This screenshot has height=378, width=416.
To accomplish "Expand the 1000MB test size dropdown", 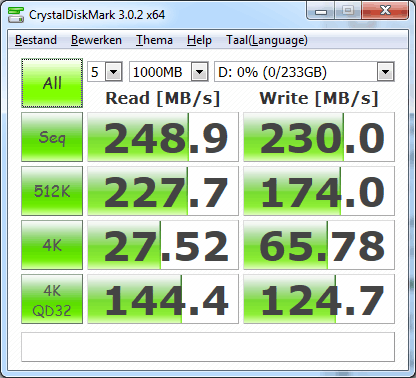I will coord(200,71).
